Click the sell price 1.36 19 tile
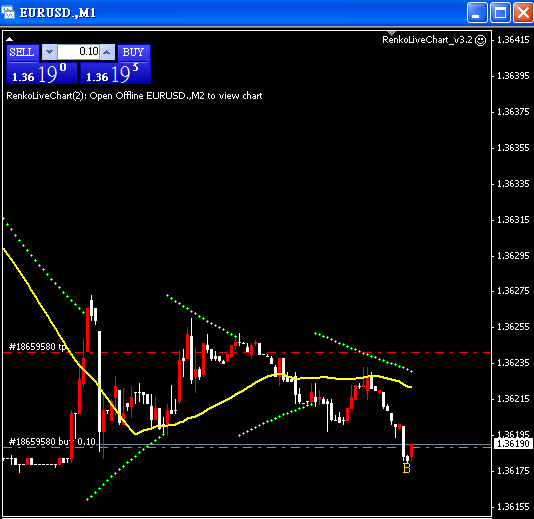 tap(42, 74)
